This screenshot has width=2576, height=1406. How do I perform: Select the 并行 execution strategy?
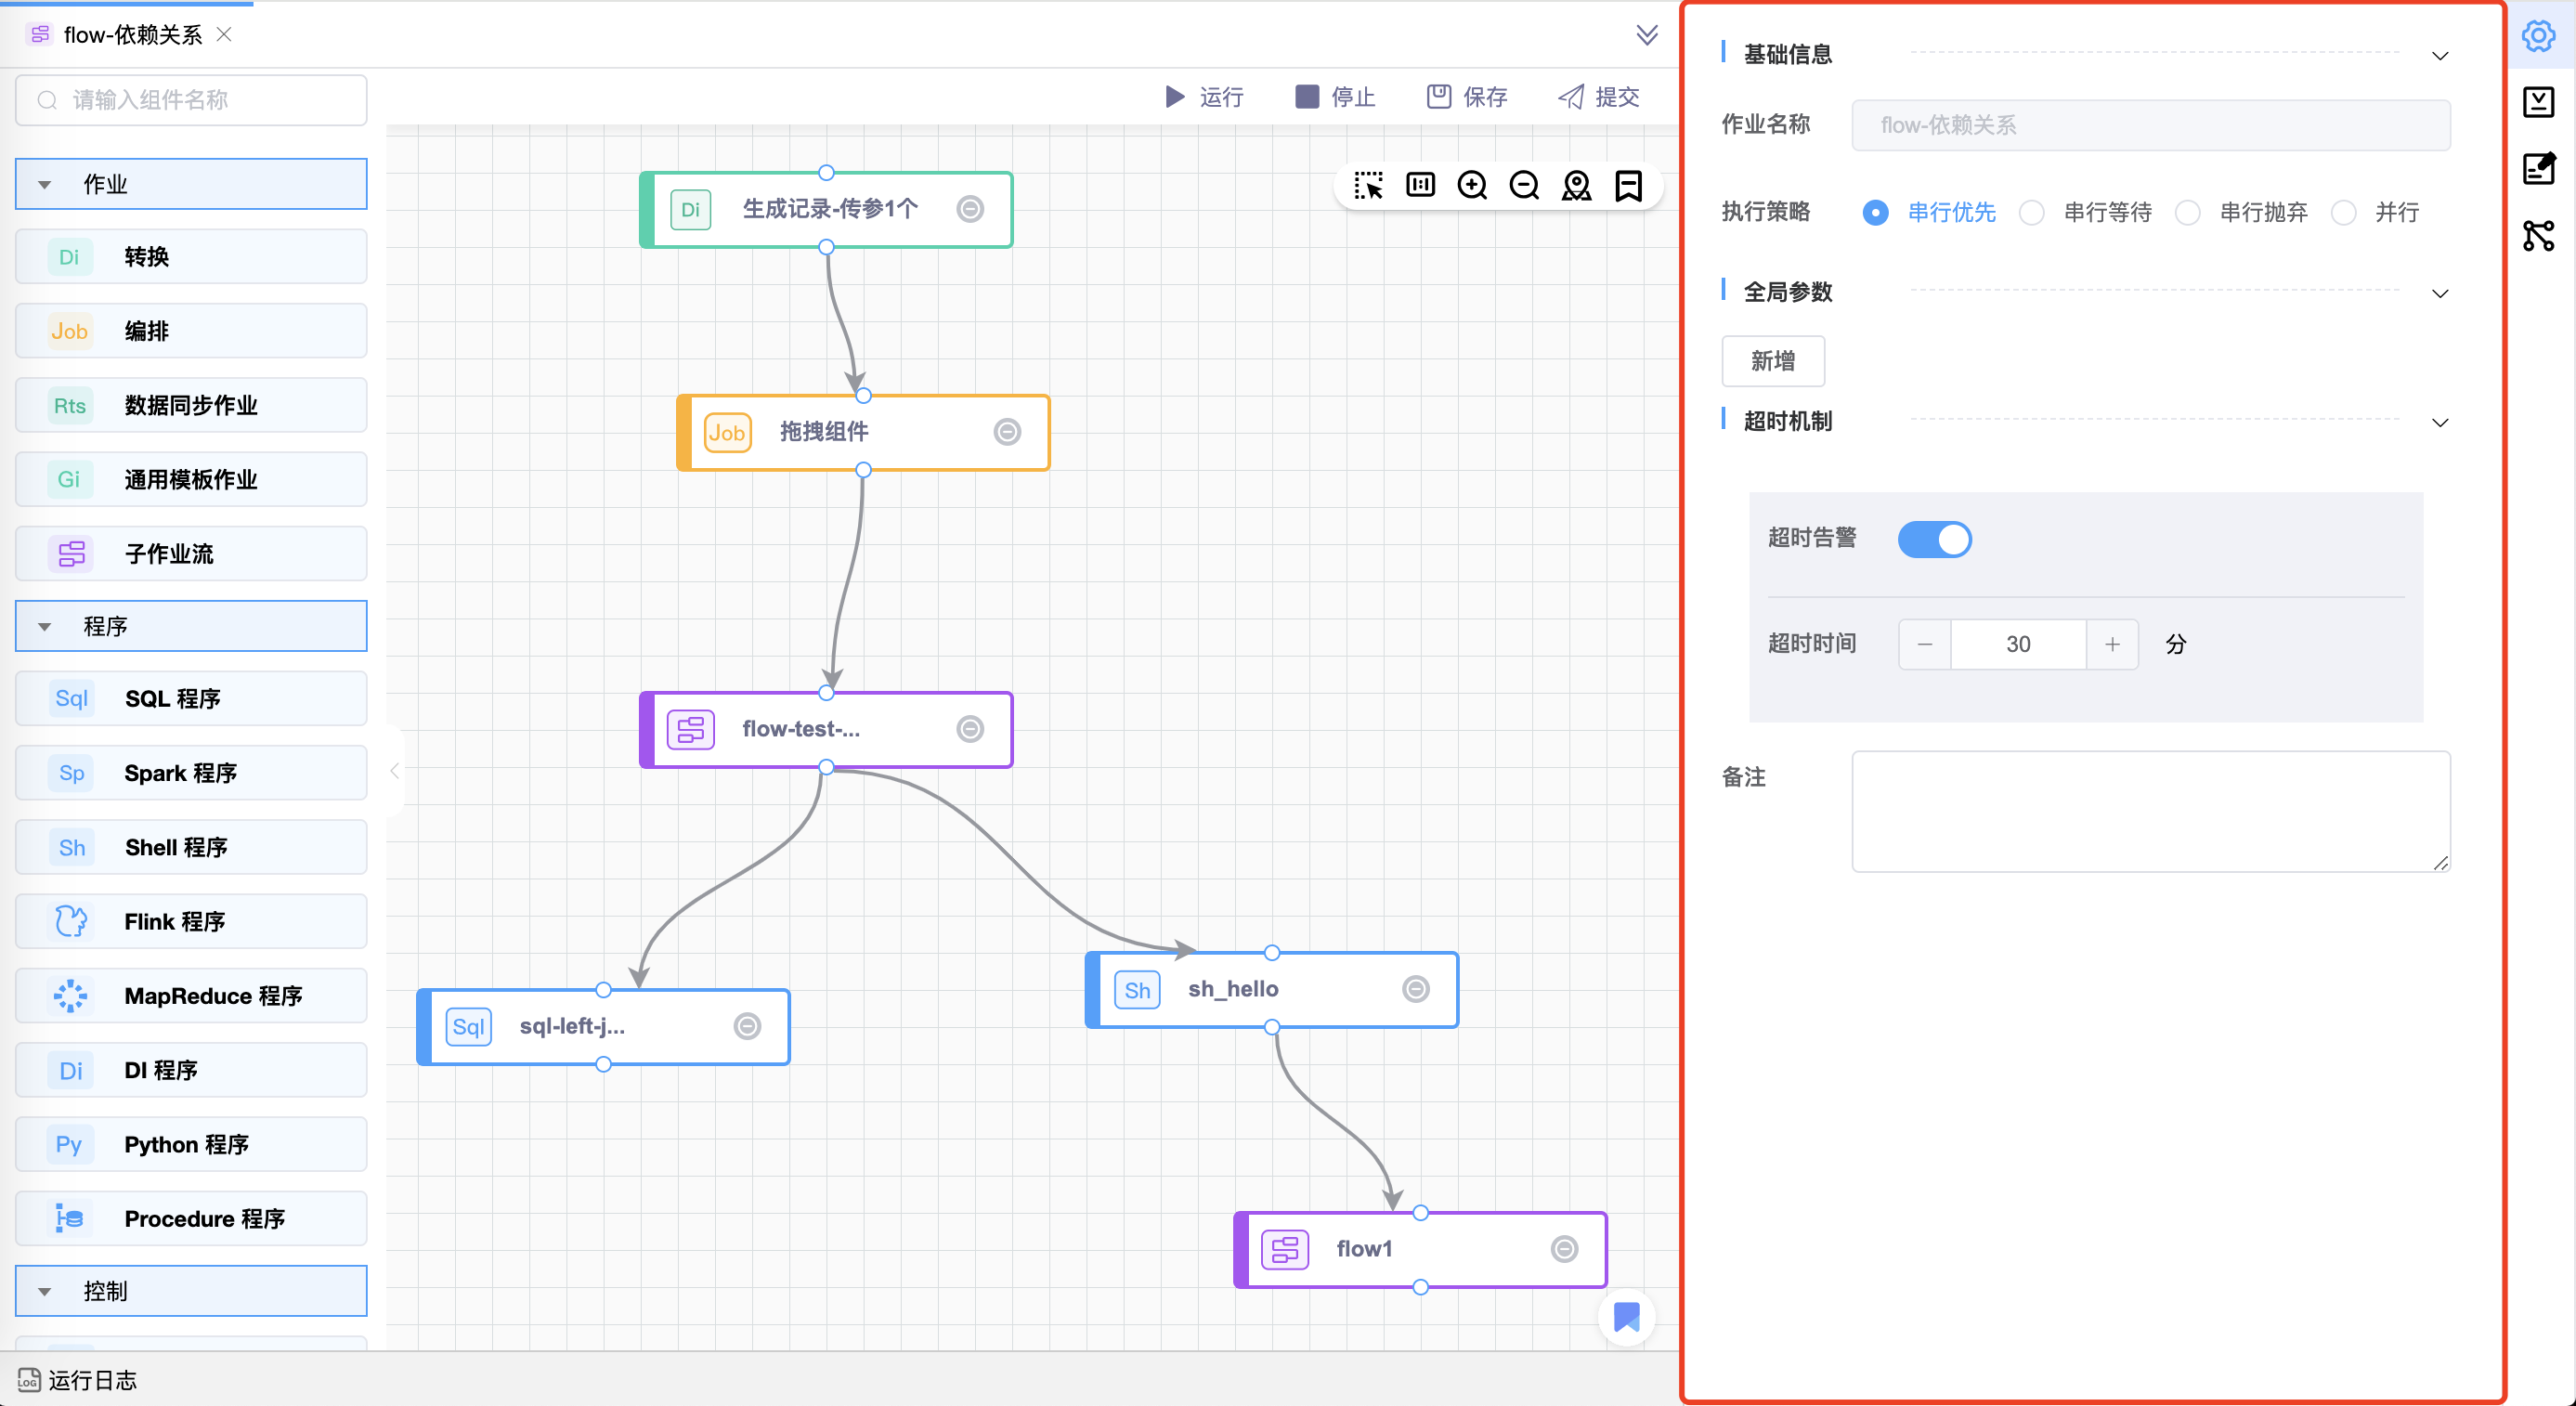point(2344,213)
